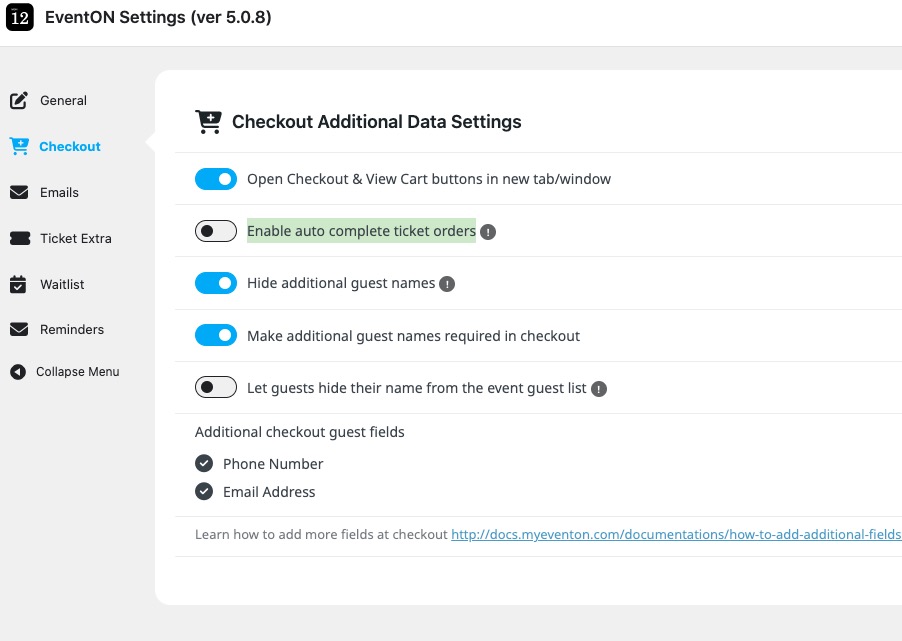Click info icon next to Hide additional guest names
The width and height of the screenshot is (902, 641).
click(x=447, y=284)
